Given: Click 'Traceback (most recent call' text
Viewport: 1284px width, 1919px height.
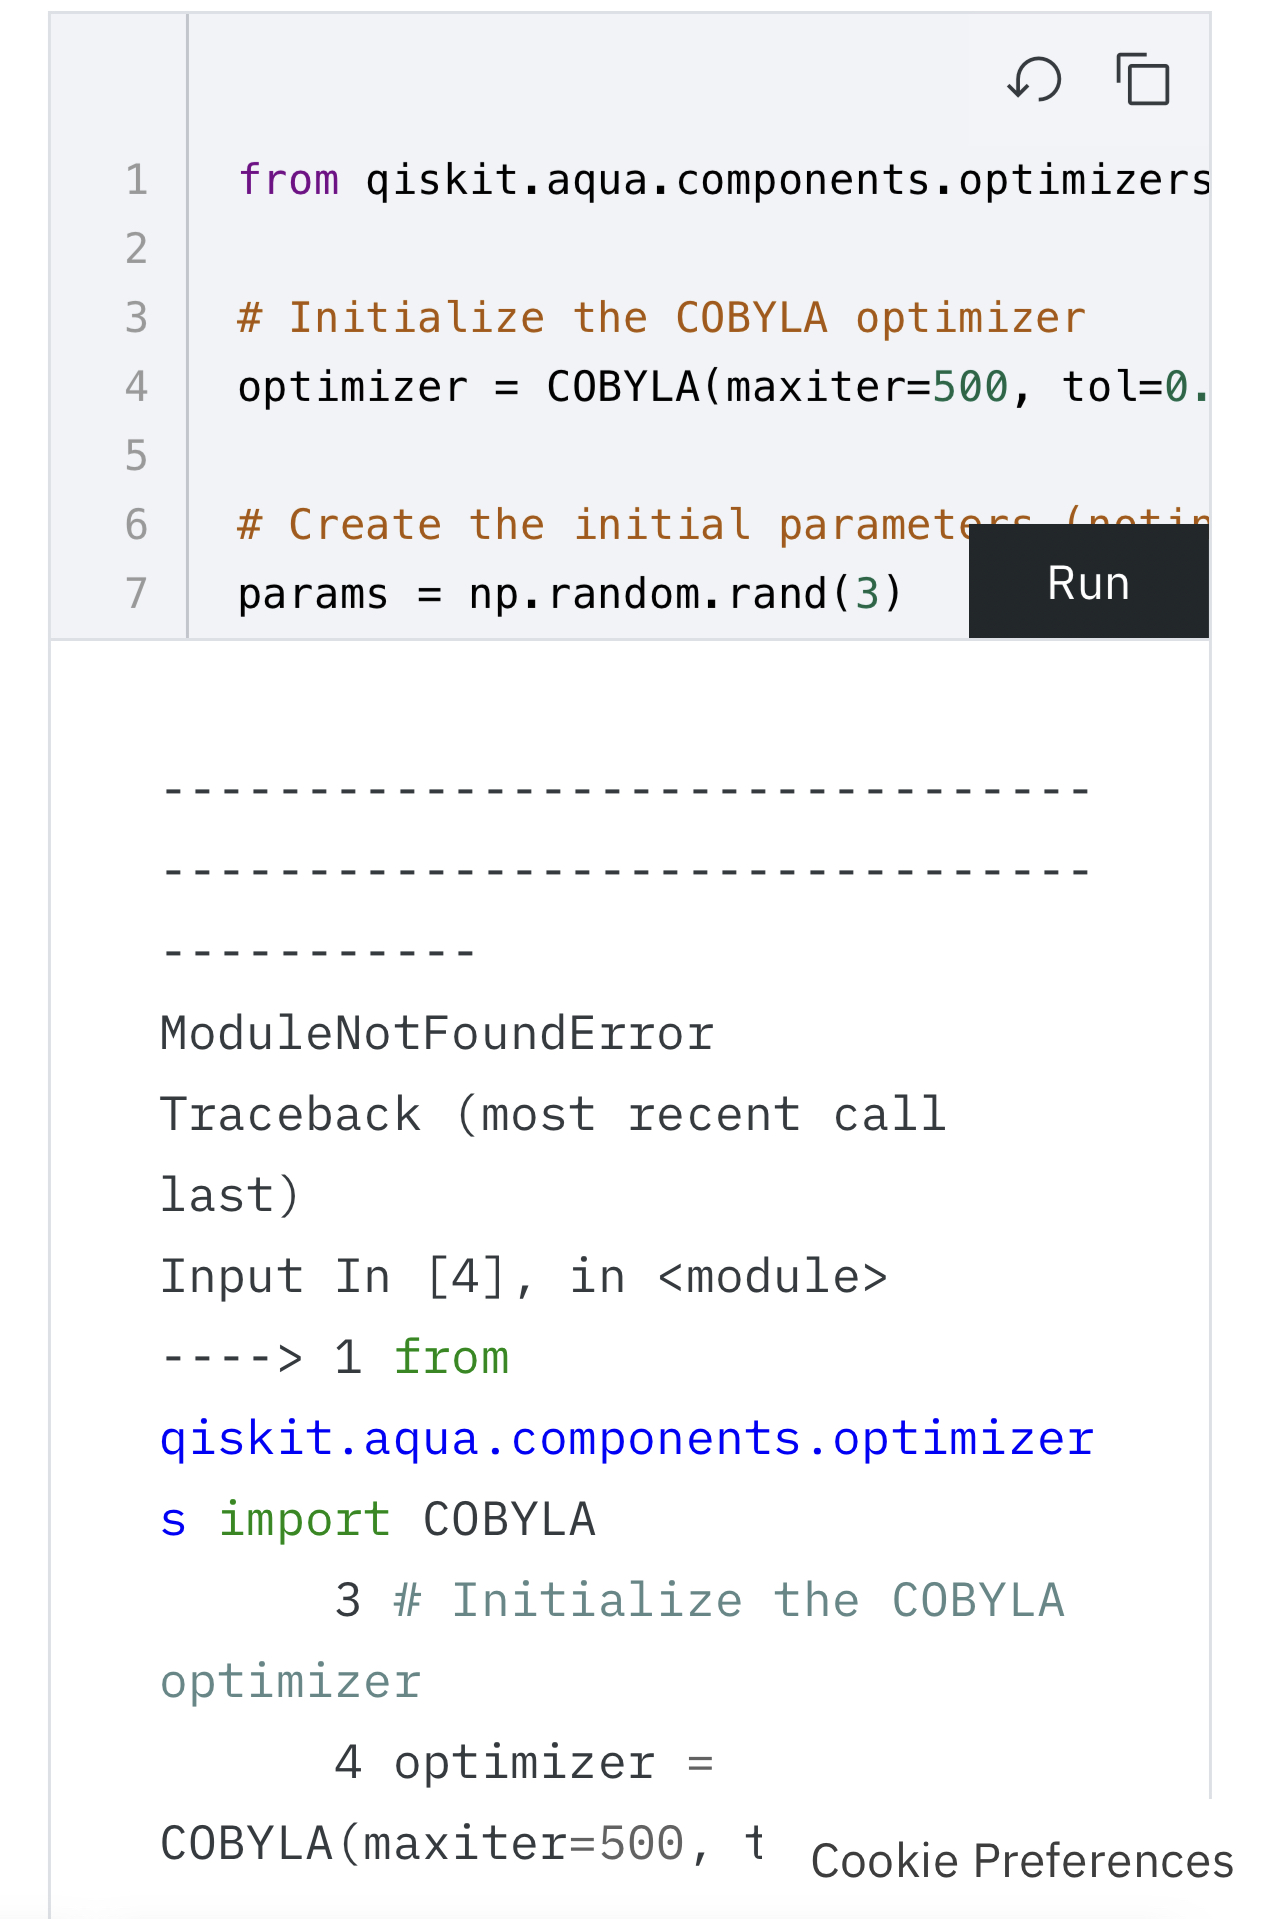Looking at the screenshot, I should coord(553,1115).
